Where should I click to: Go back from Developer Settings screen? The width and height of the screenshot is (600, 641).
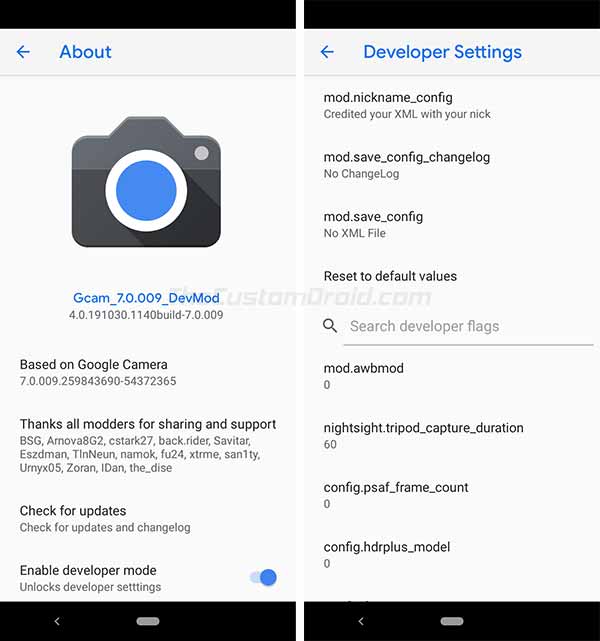click(x=327, y=52)
